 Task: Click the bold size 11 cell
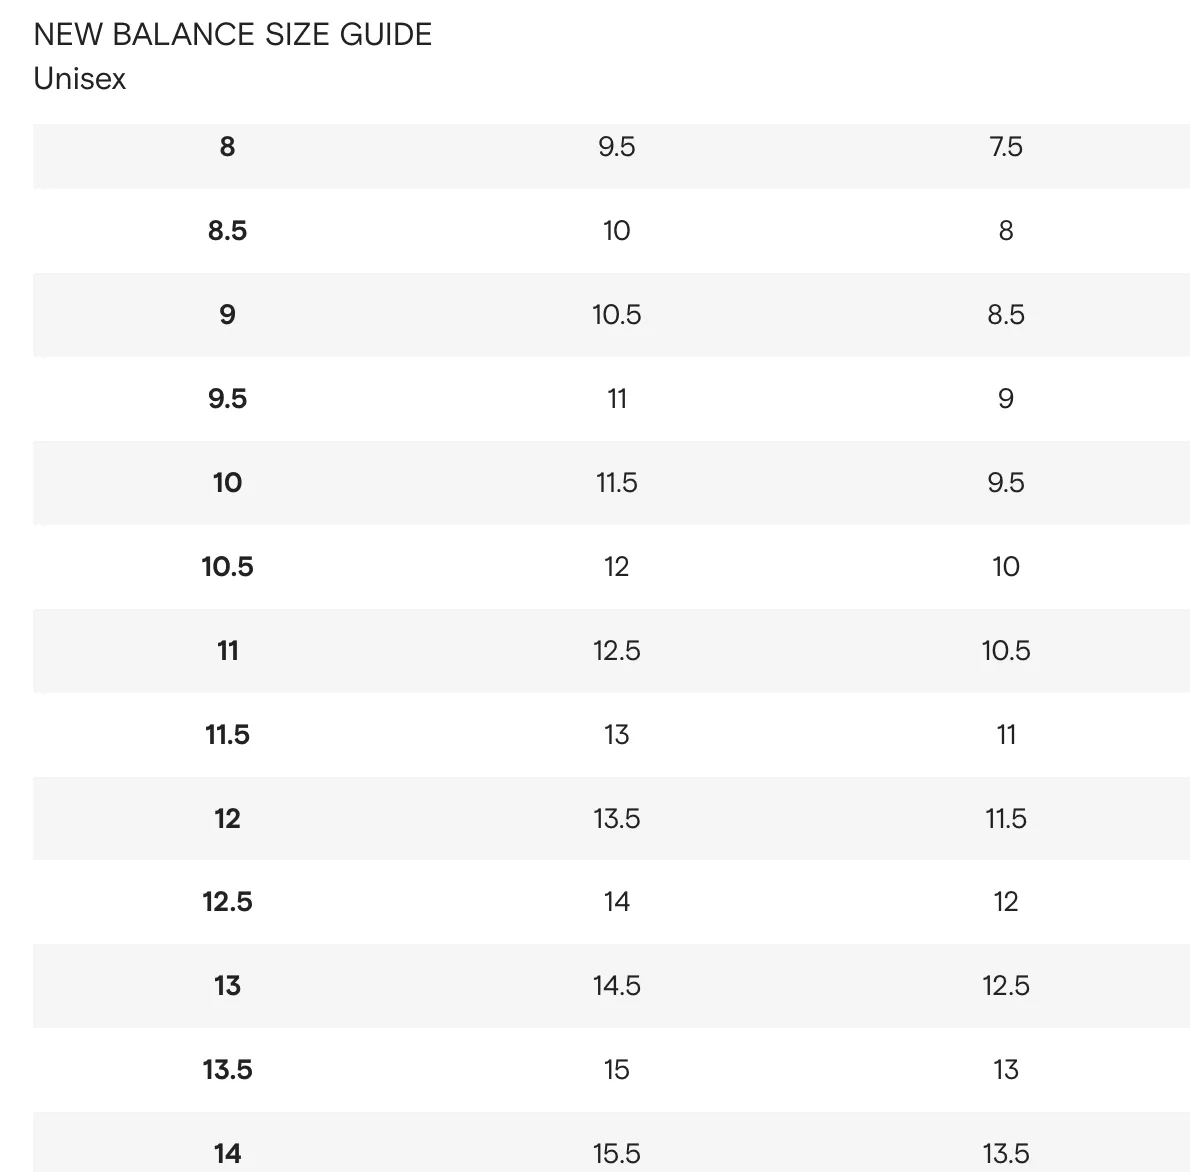pos(228,651)
